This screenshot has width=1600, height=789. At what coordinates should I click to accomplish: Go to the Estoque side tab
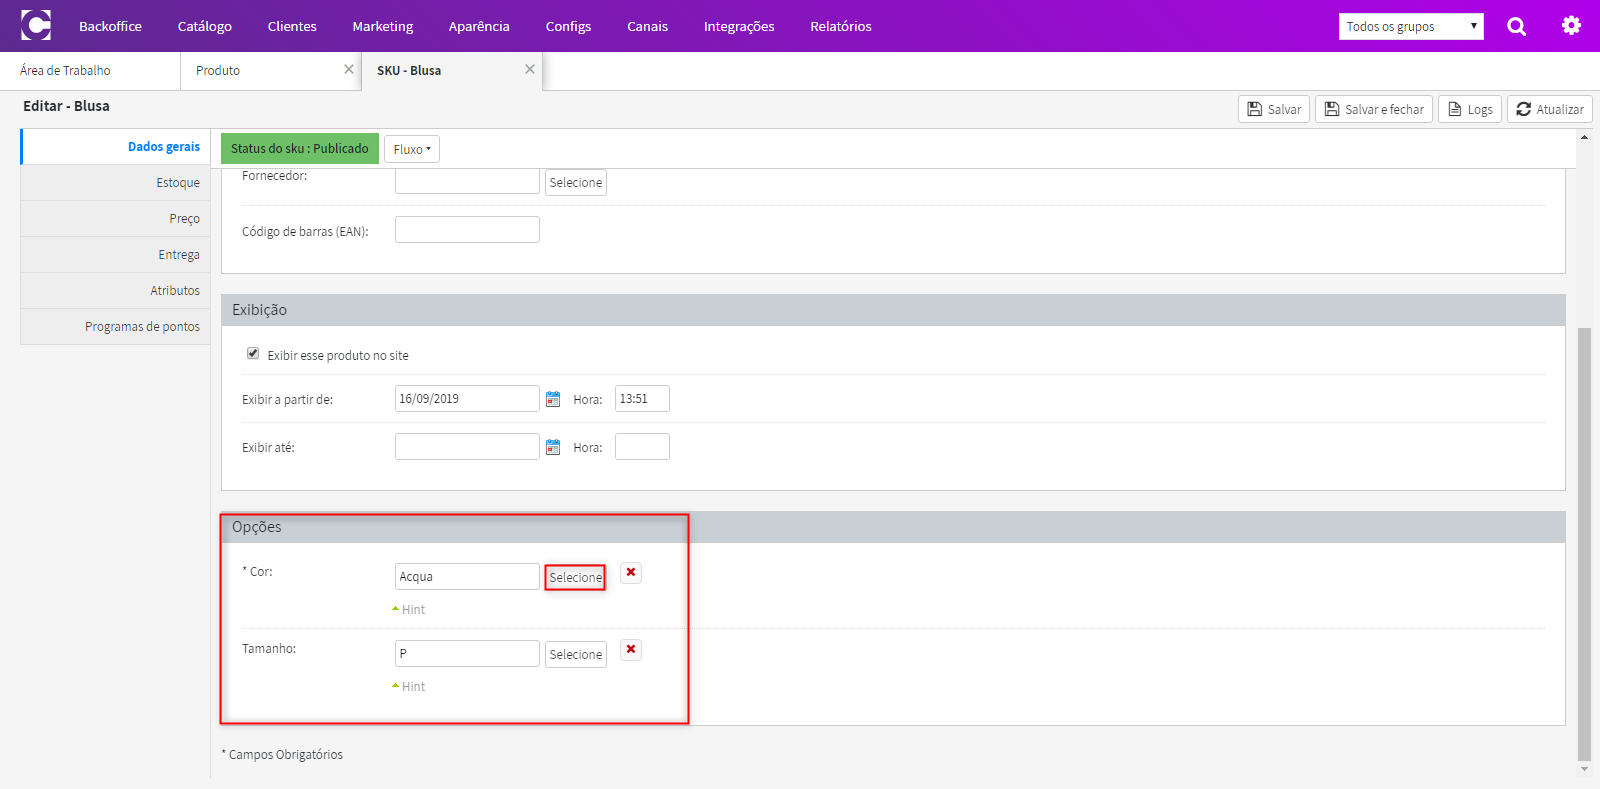pos(116,183)
